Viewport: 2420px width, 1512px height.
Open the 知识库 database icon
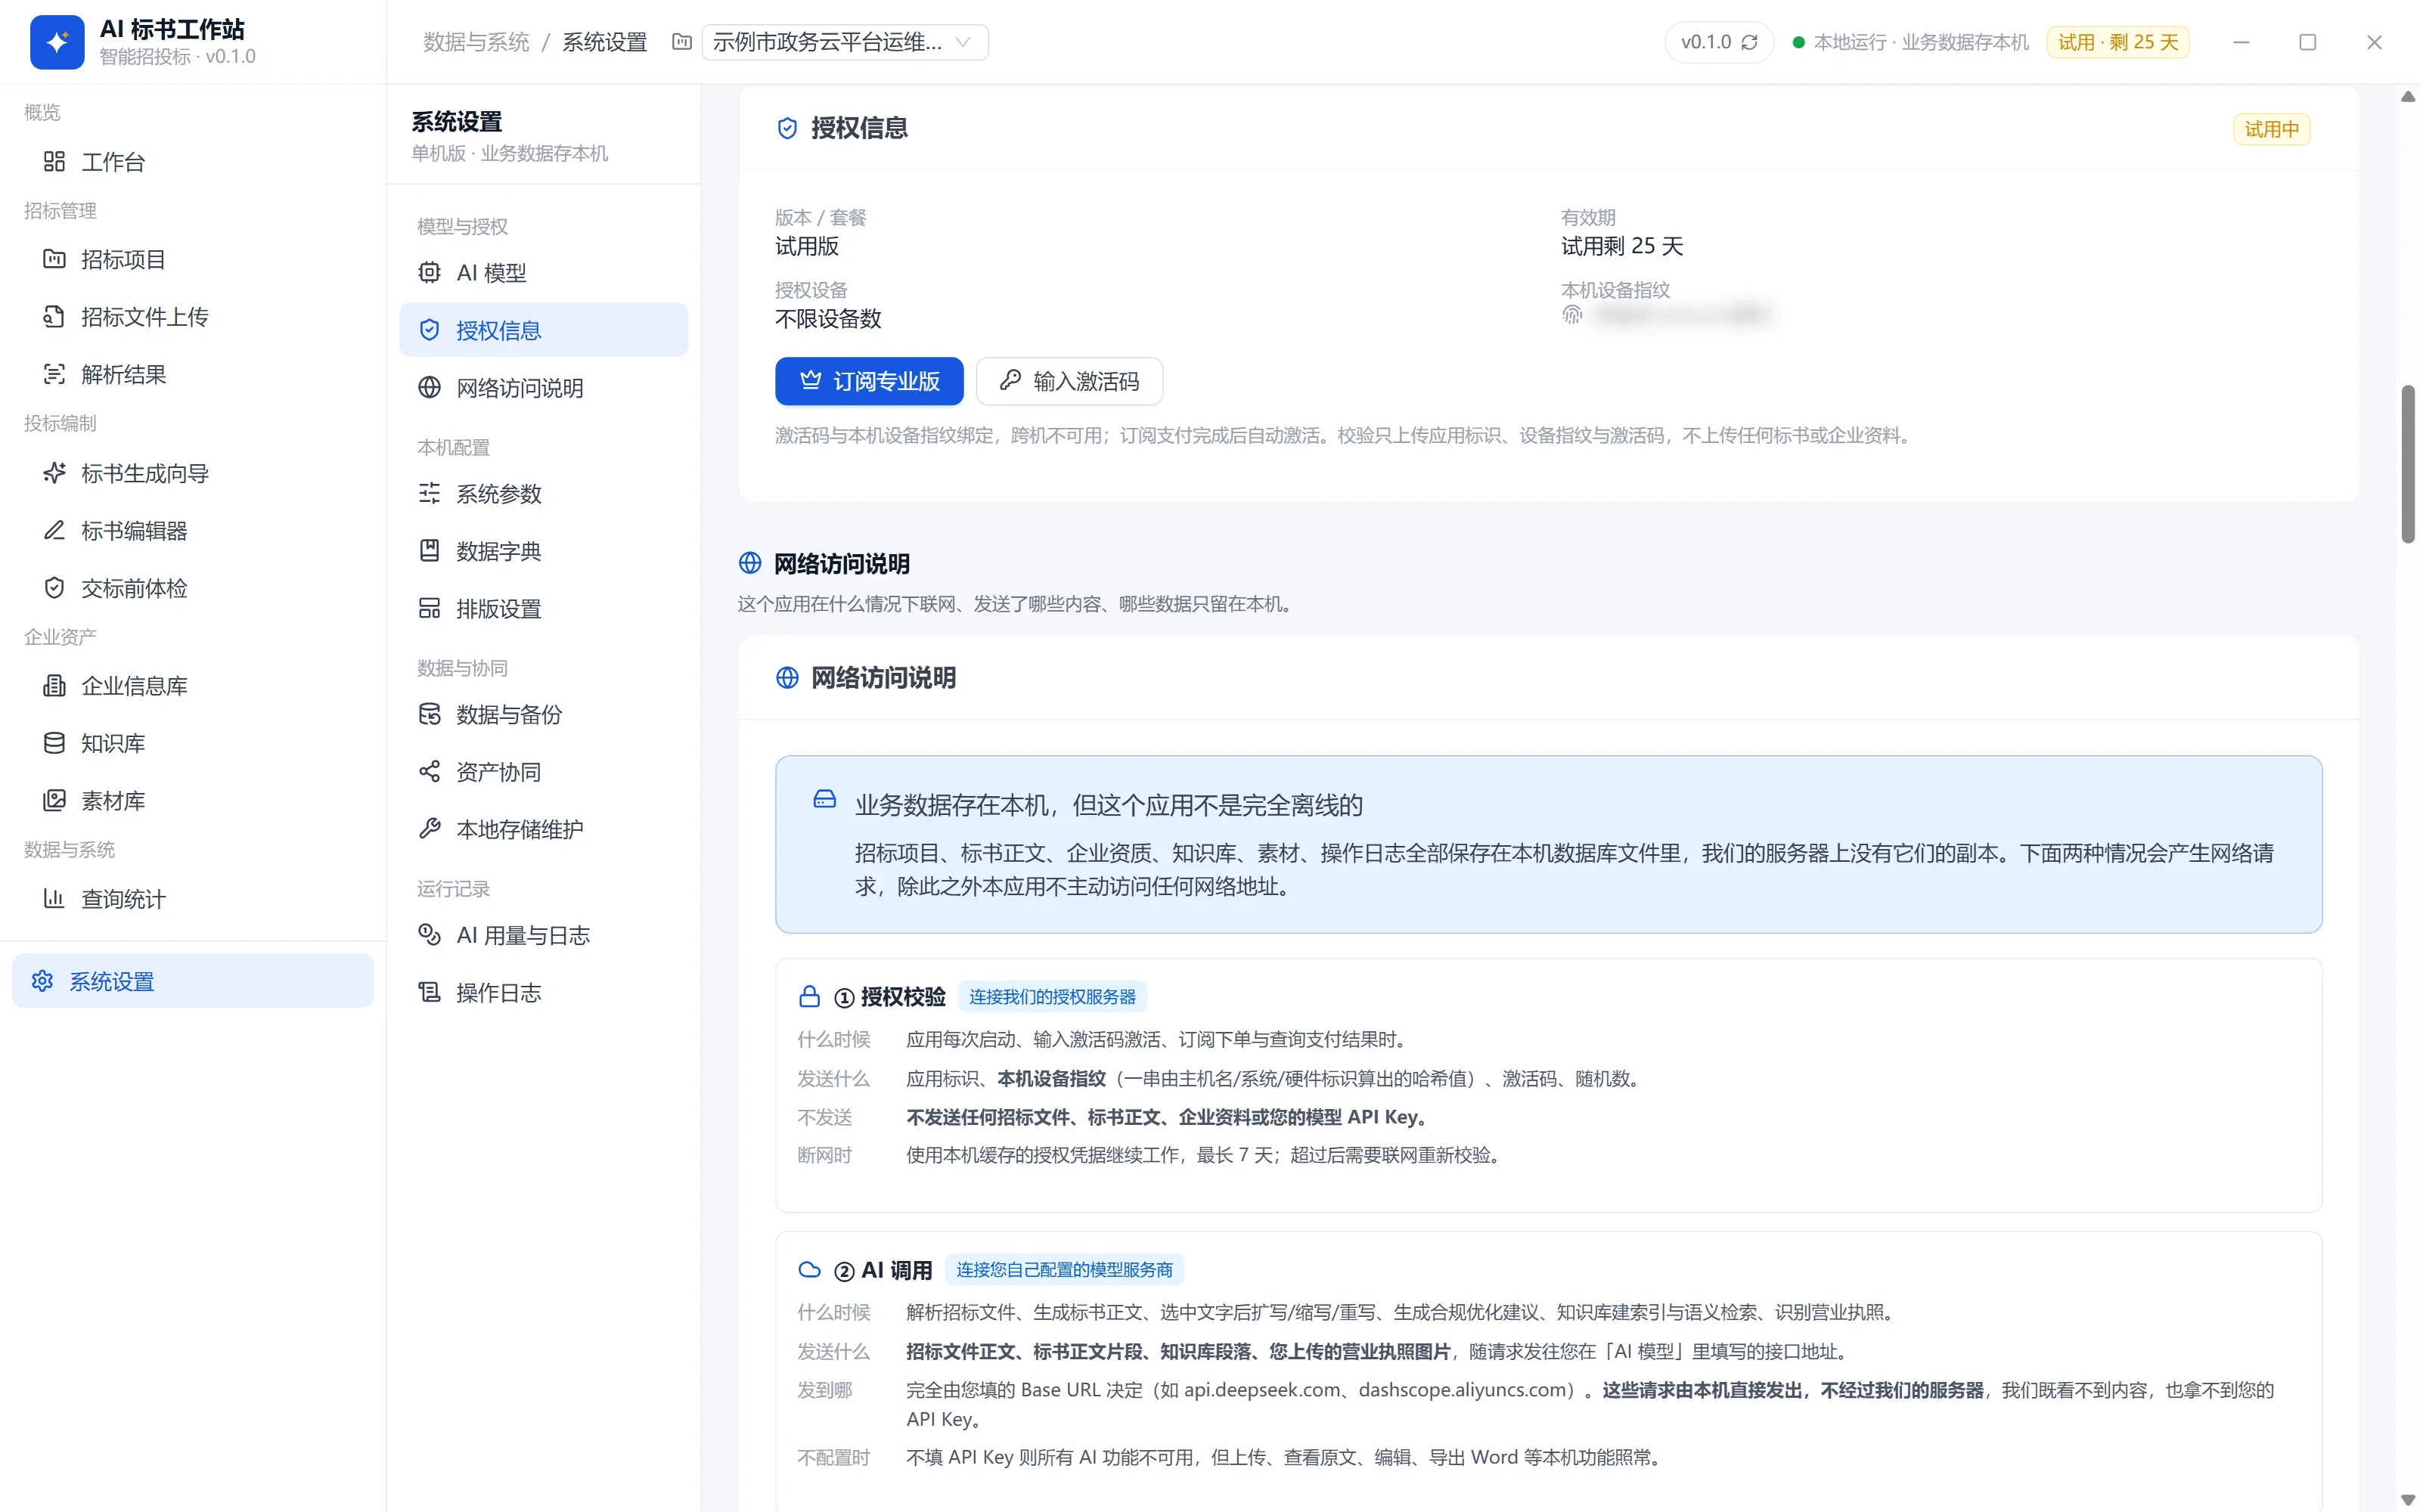tap(54, 743)
